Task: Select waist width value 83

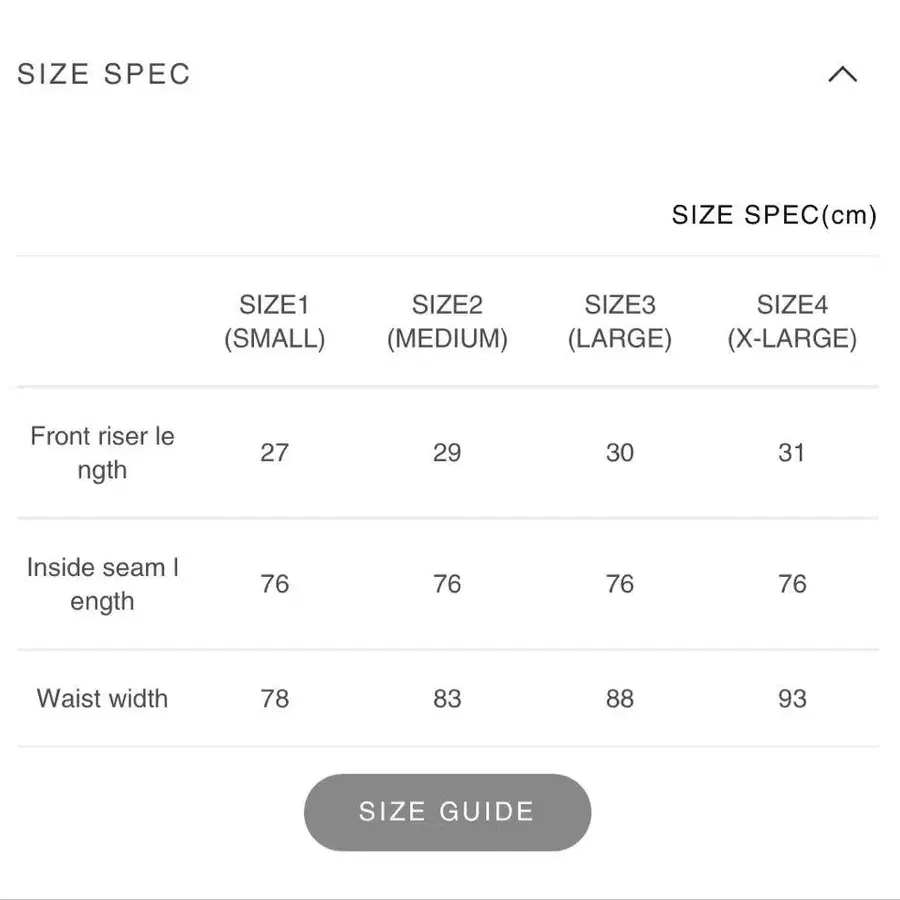Action: tap(447, 699)
